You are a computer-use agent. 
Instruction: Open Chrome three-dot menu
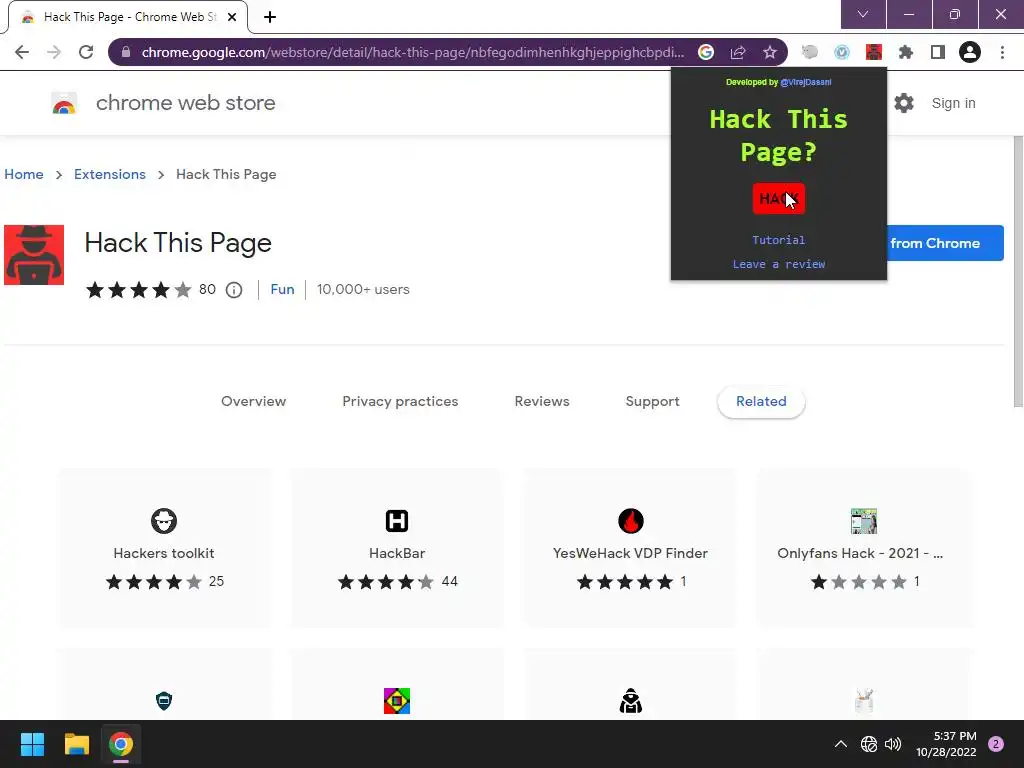[1002, 52]
